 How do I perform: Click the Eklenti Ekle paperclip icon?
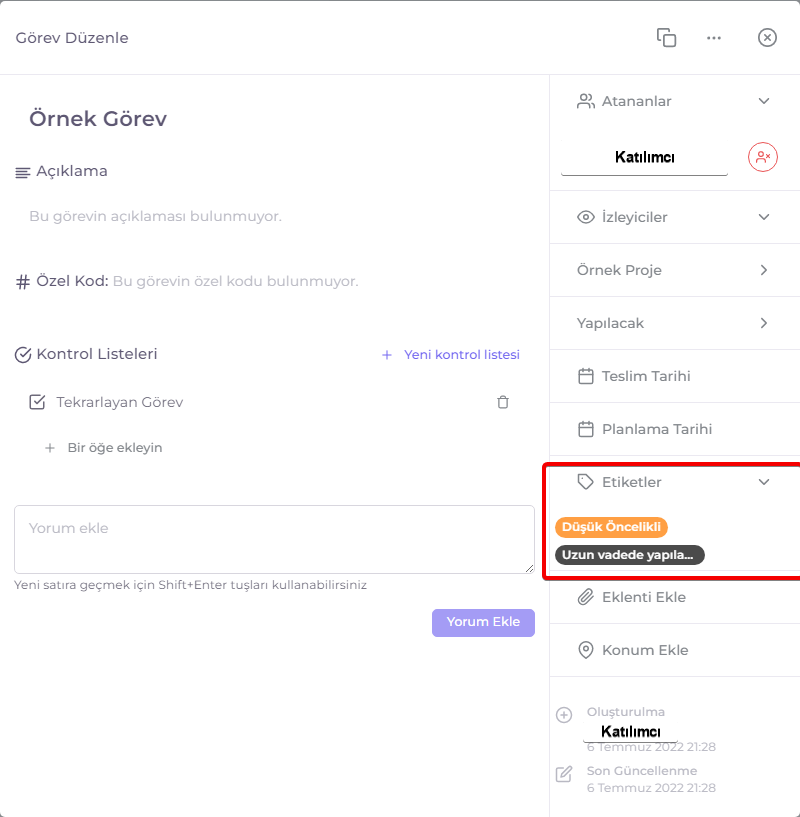[586, 597]
